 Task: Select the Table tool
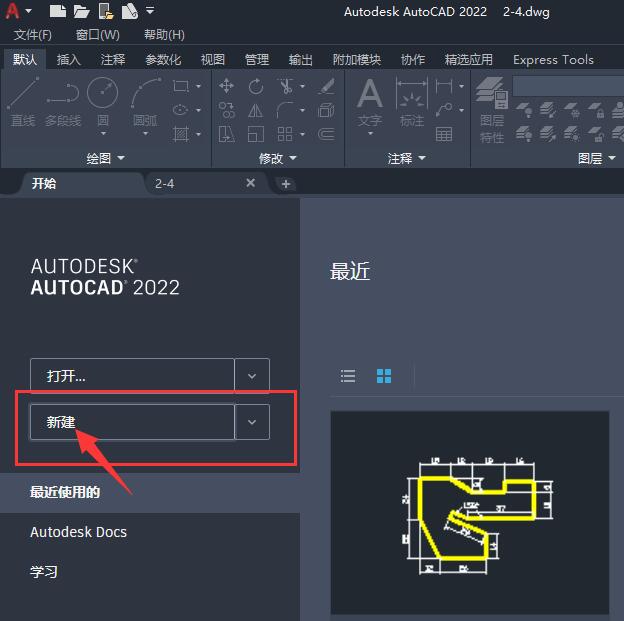pyautogui.click(x=444, y=134)
